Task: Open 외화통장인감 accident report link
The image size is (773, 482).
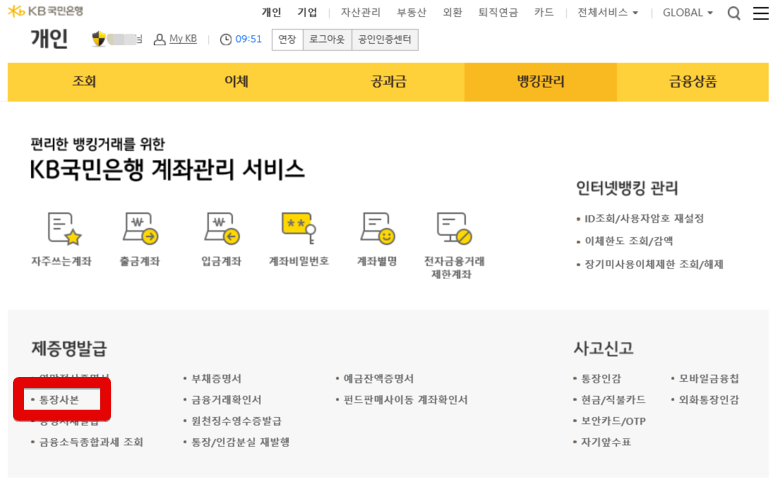Action: [709, 400]
